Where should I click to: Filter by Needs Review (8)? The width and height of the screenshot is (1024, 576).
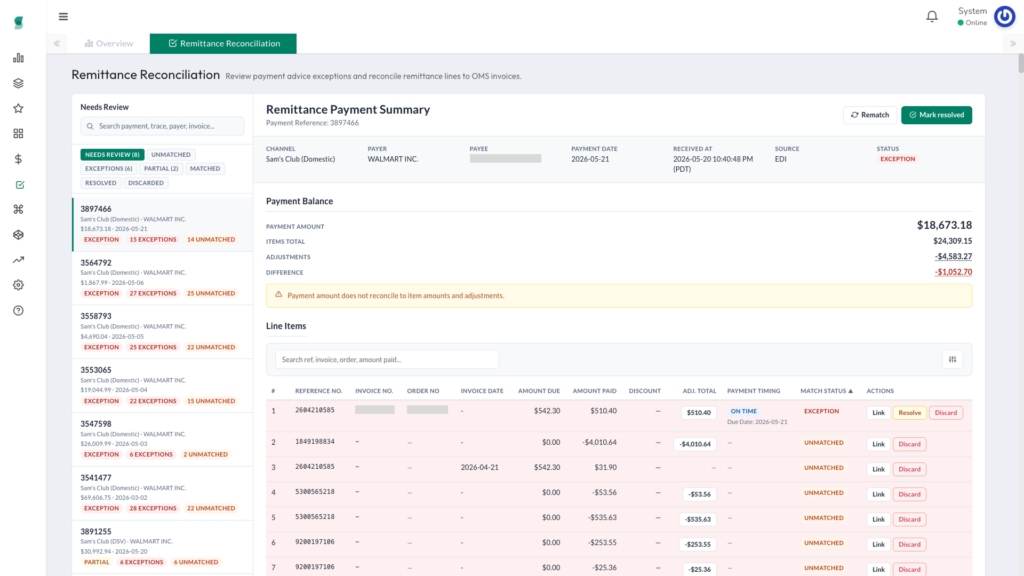pyautogui.click(x=112, y=155)
